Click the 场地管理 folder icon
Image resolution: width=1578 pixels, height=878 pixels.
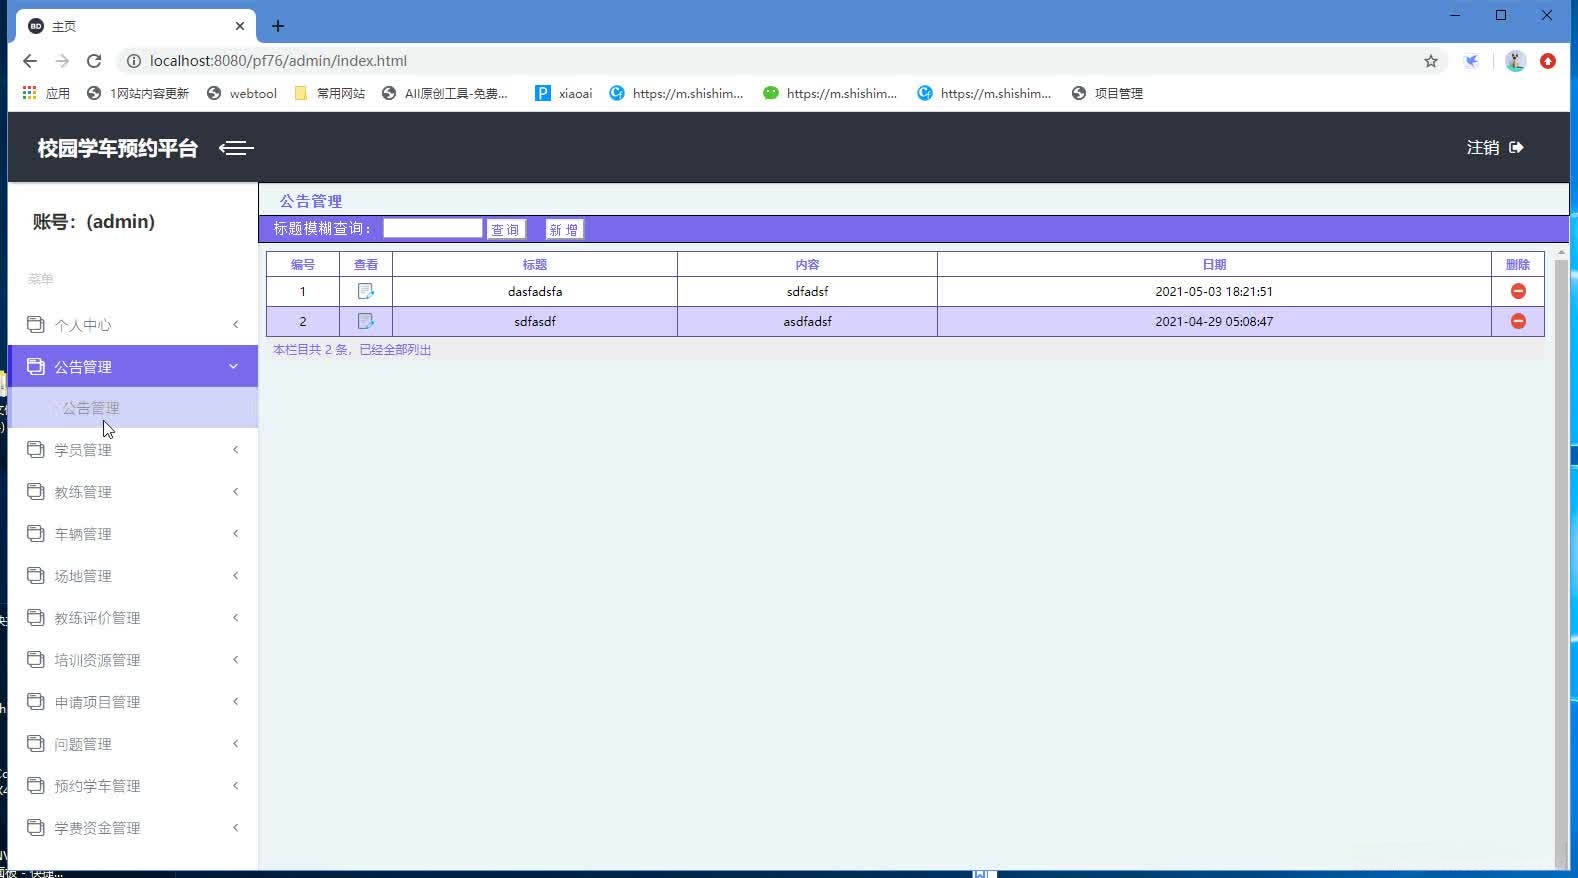[36, 575]
